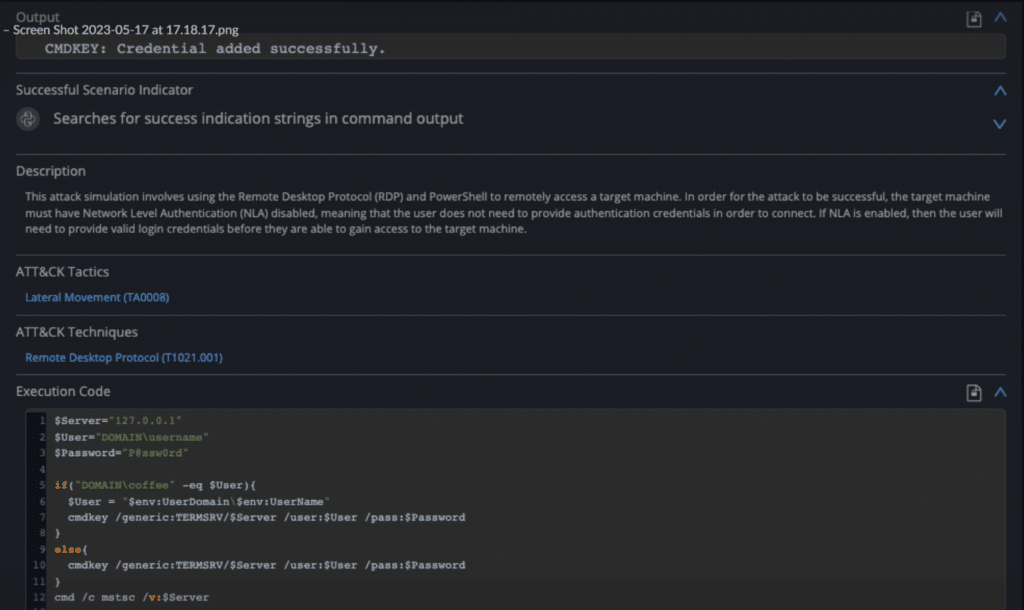Click the ATT&CK Techniques heading
1024x610 pixels.
[x=77, y=332]
